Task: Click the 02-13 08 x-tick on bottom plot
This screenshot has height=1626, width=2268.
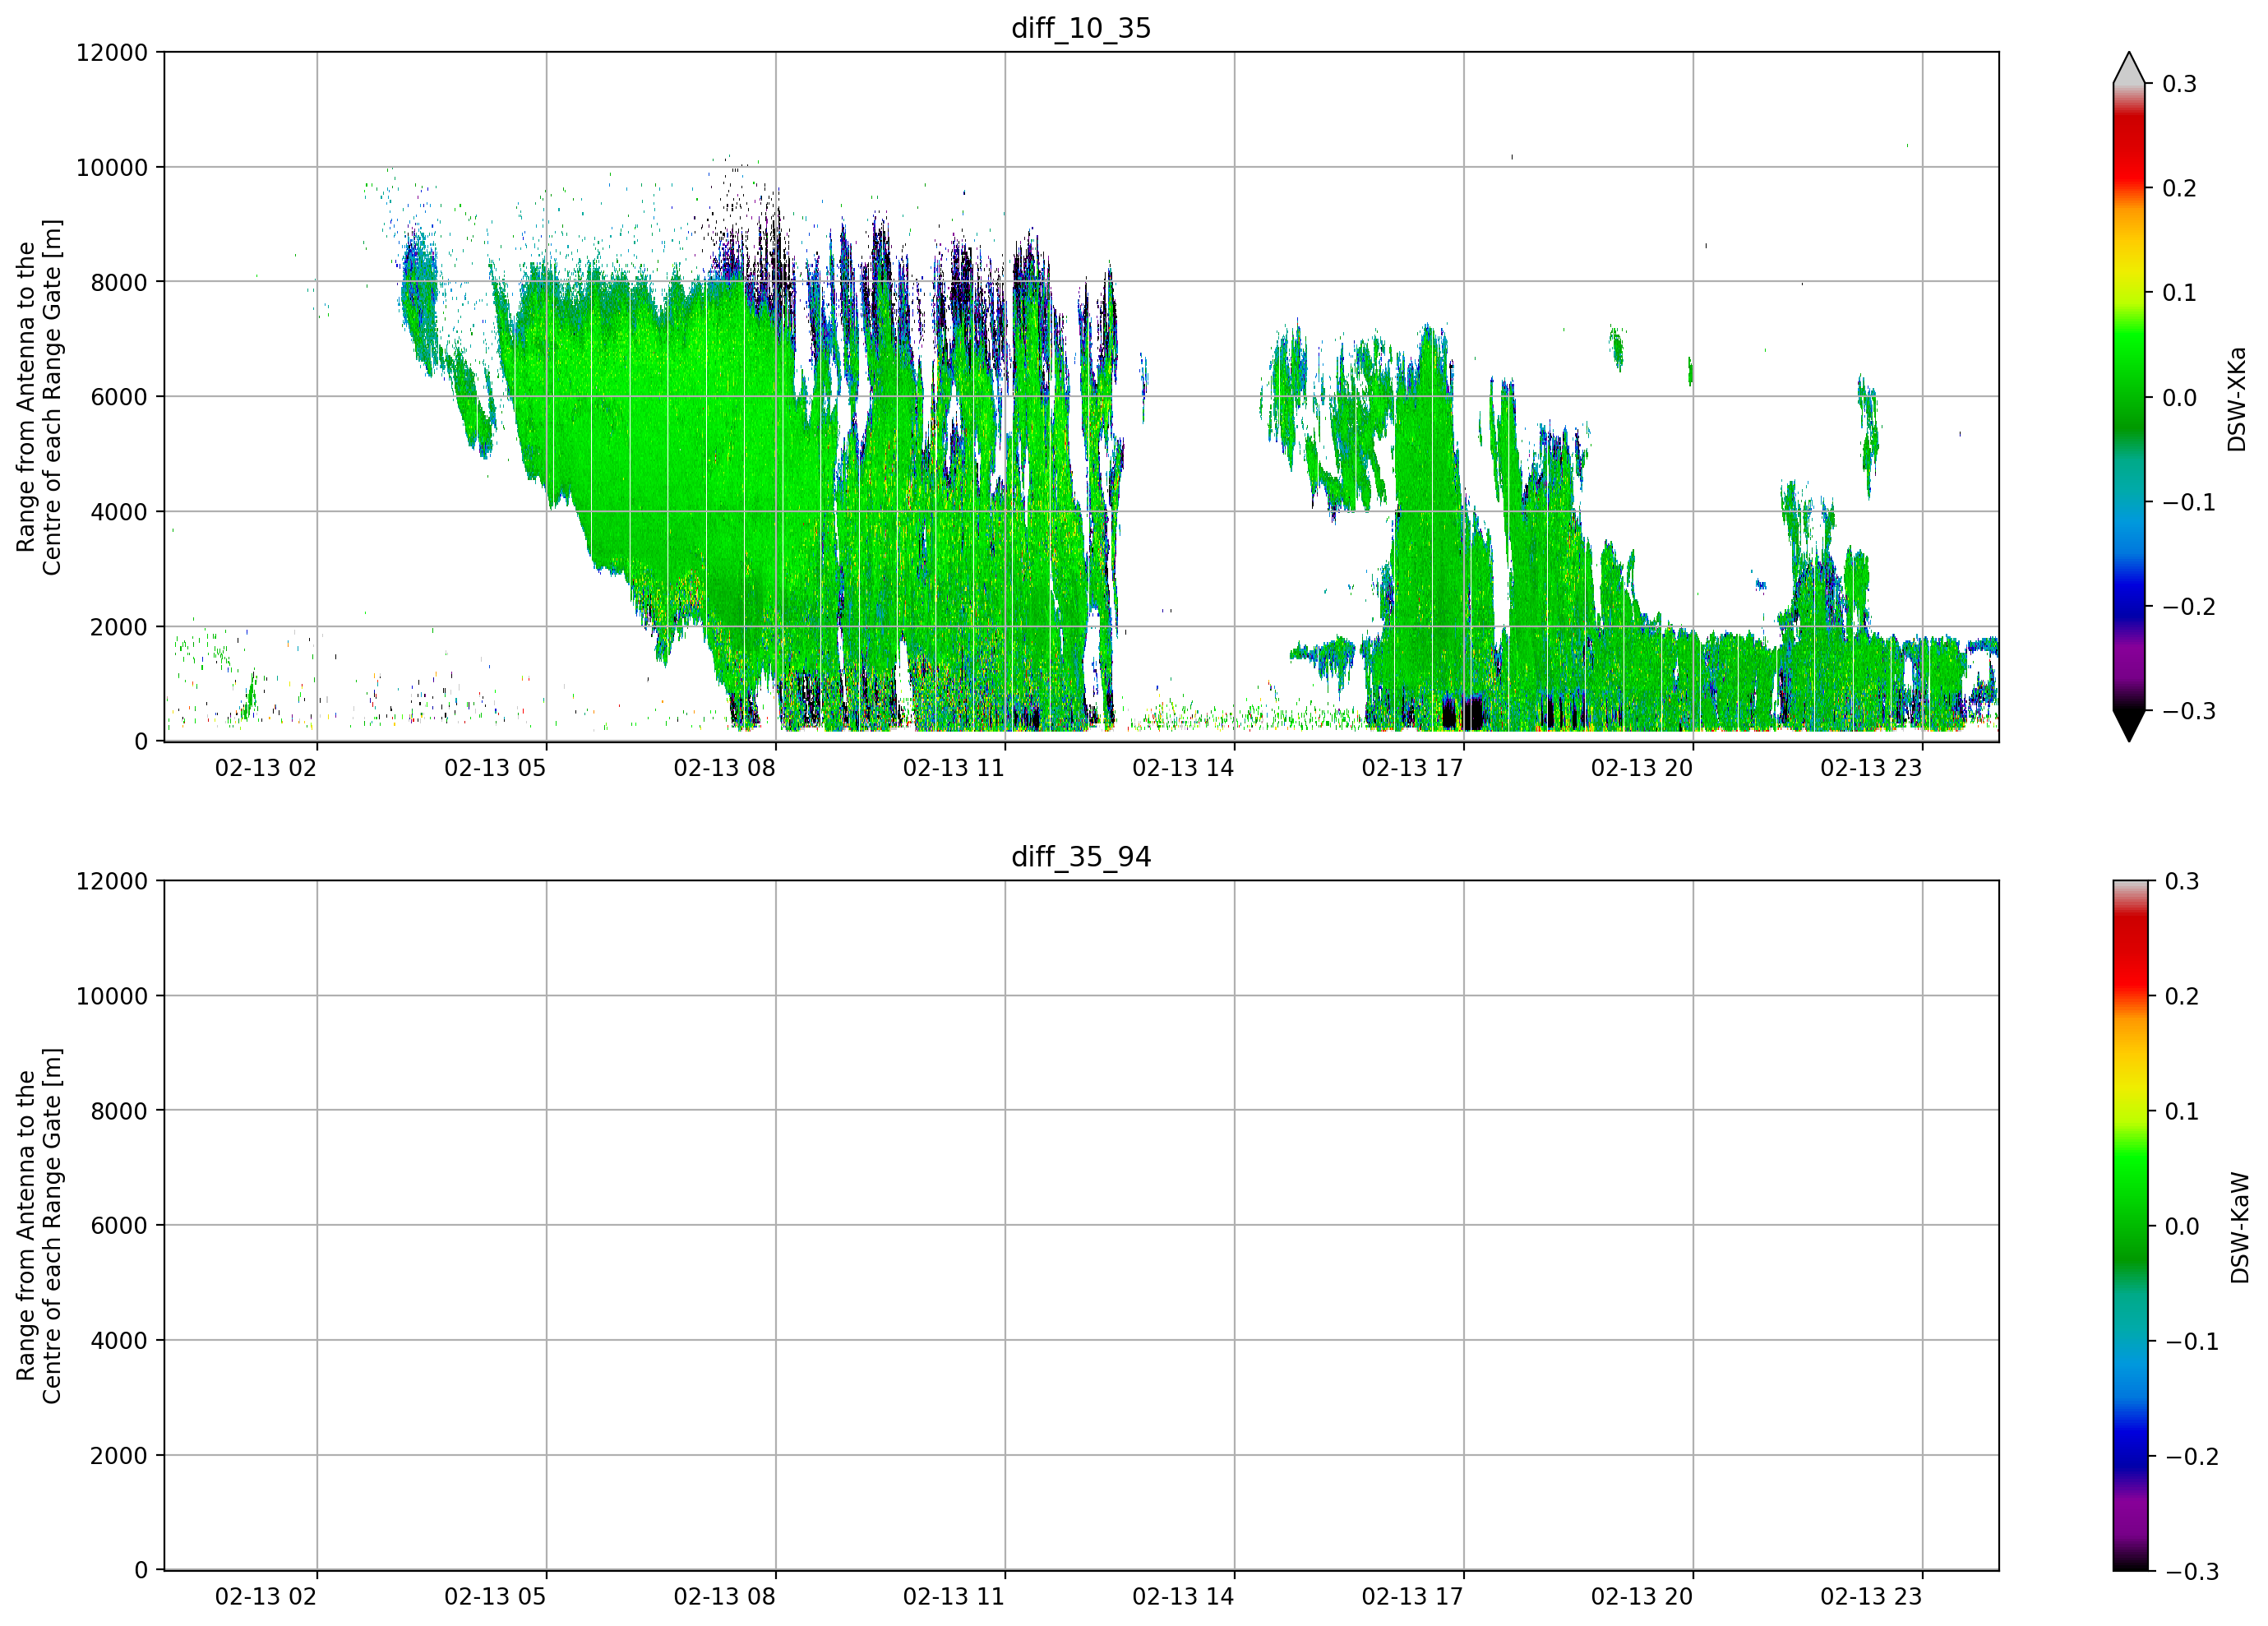Action: click(724, 1597)
